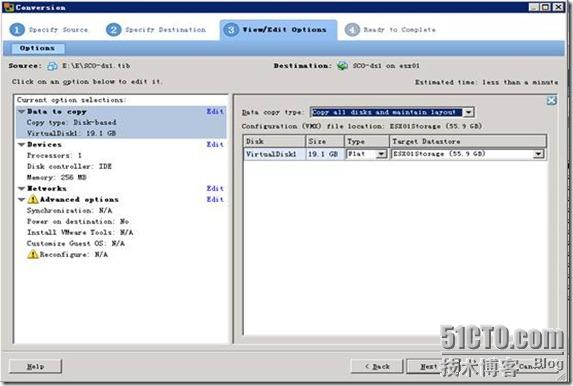Click the Help button

(x=35, y=366)
